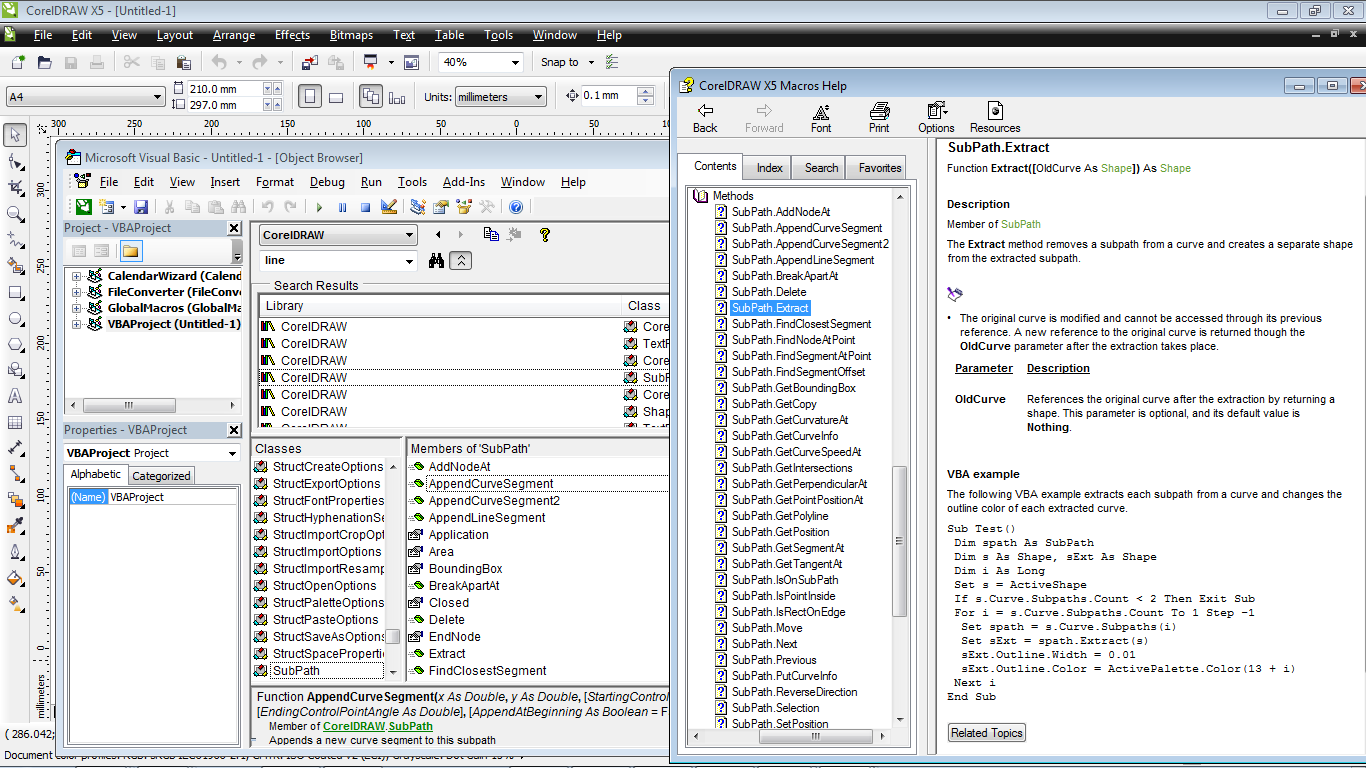This screenshot has height=768, width=1366.
Task: Switch to Index tab in Macros Help
Action: (769, 168)
